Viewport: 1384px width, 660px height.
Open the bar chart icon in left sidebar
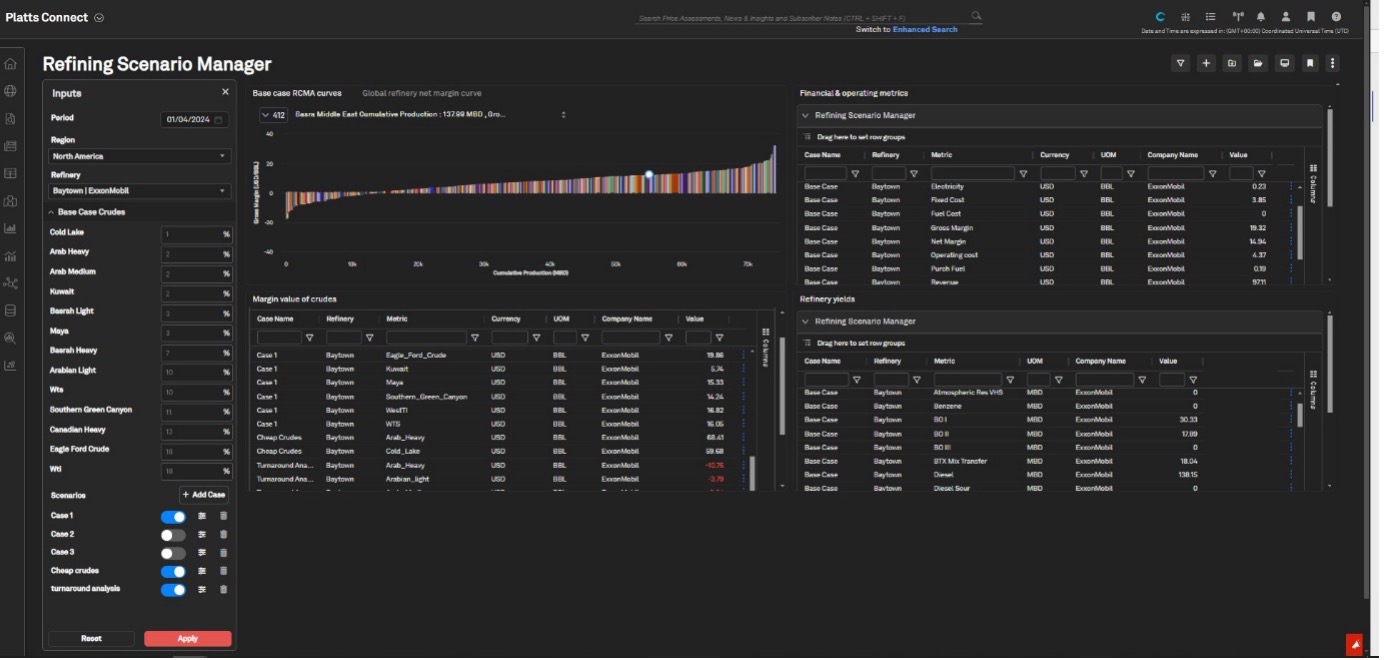(10, 228)
